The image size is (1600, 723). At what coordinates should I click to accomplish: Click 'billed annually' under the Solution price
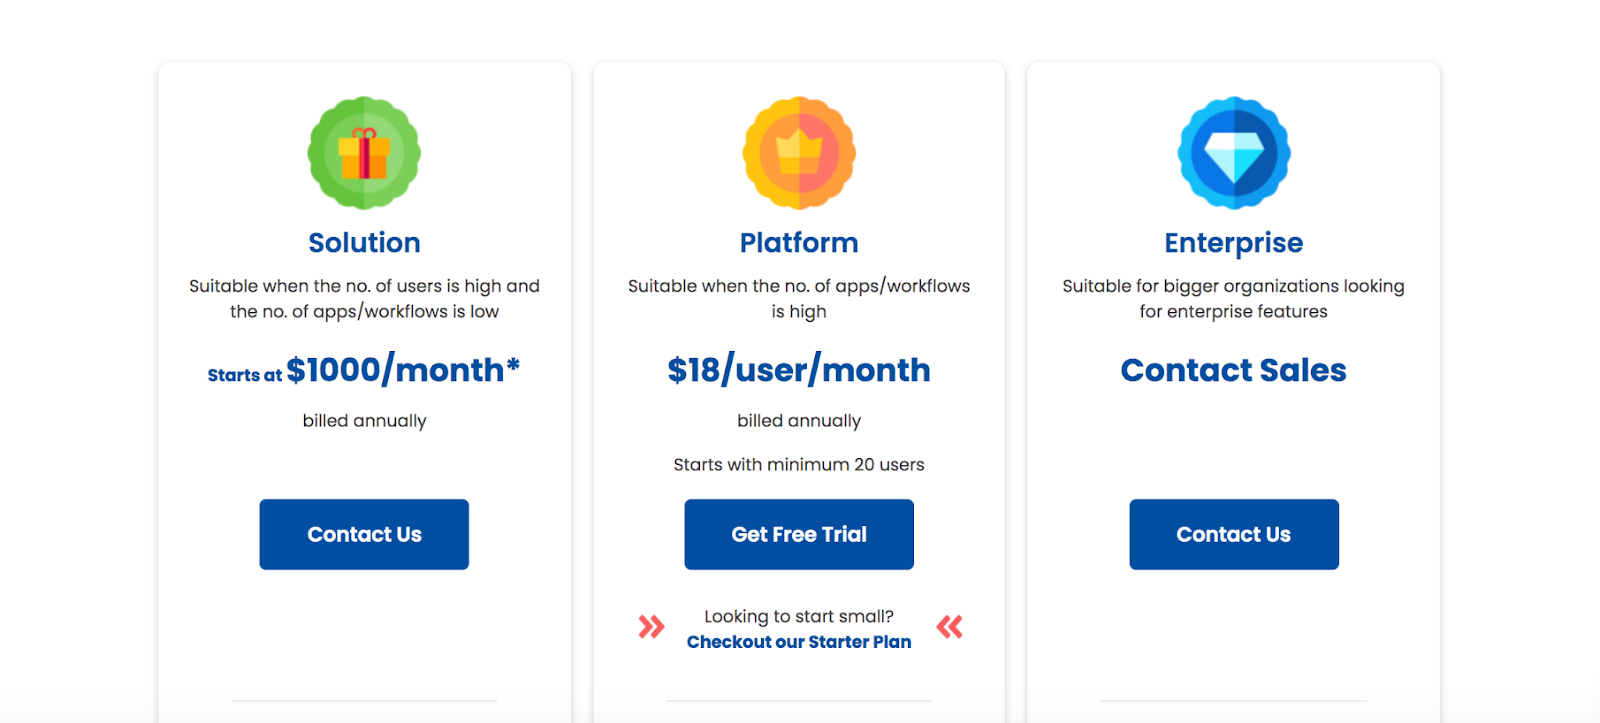tap(364, 421)
